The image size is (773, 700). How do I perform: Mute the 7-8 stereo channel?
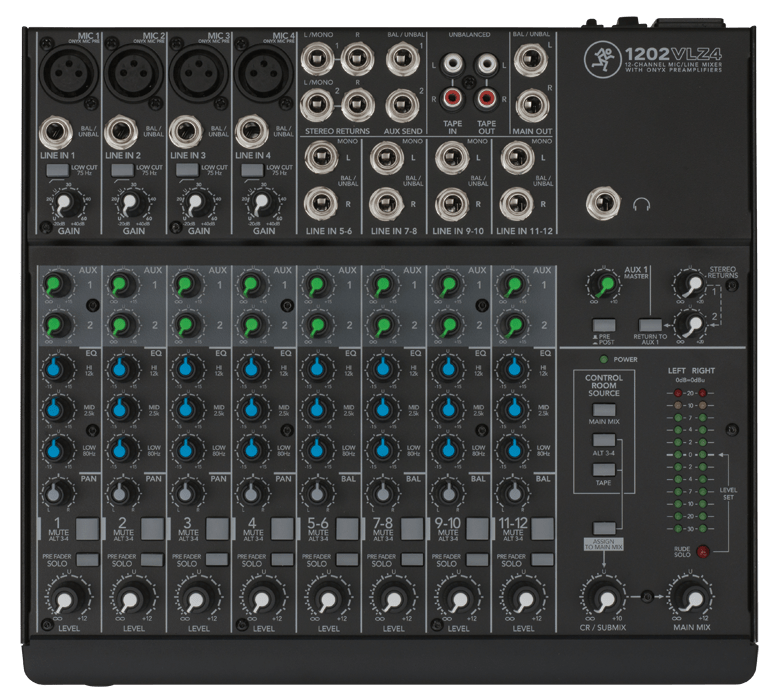[x=412, y=528]
